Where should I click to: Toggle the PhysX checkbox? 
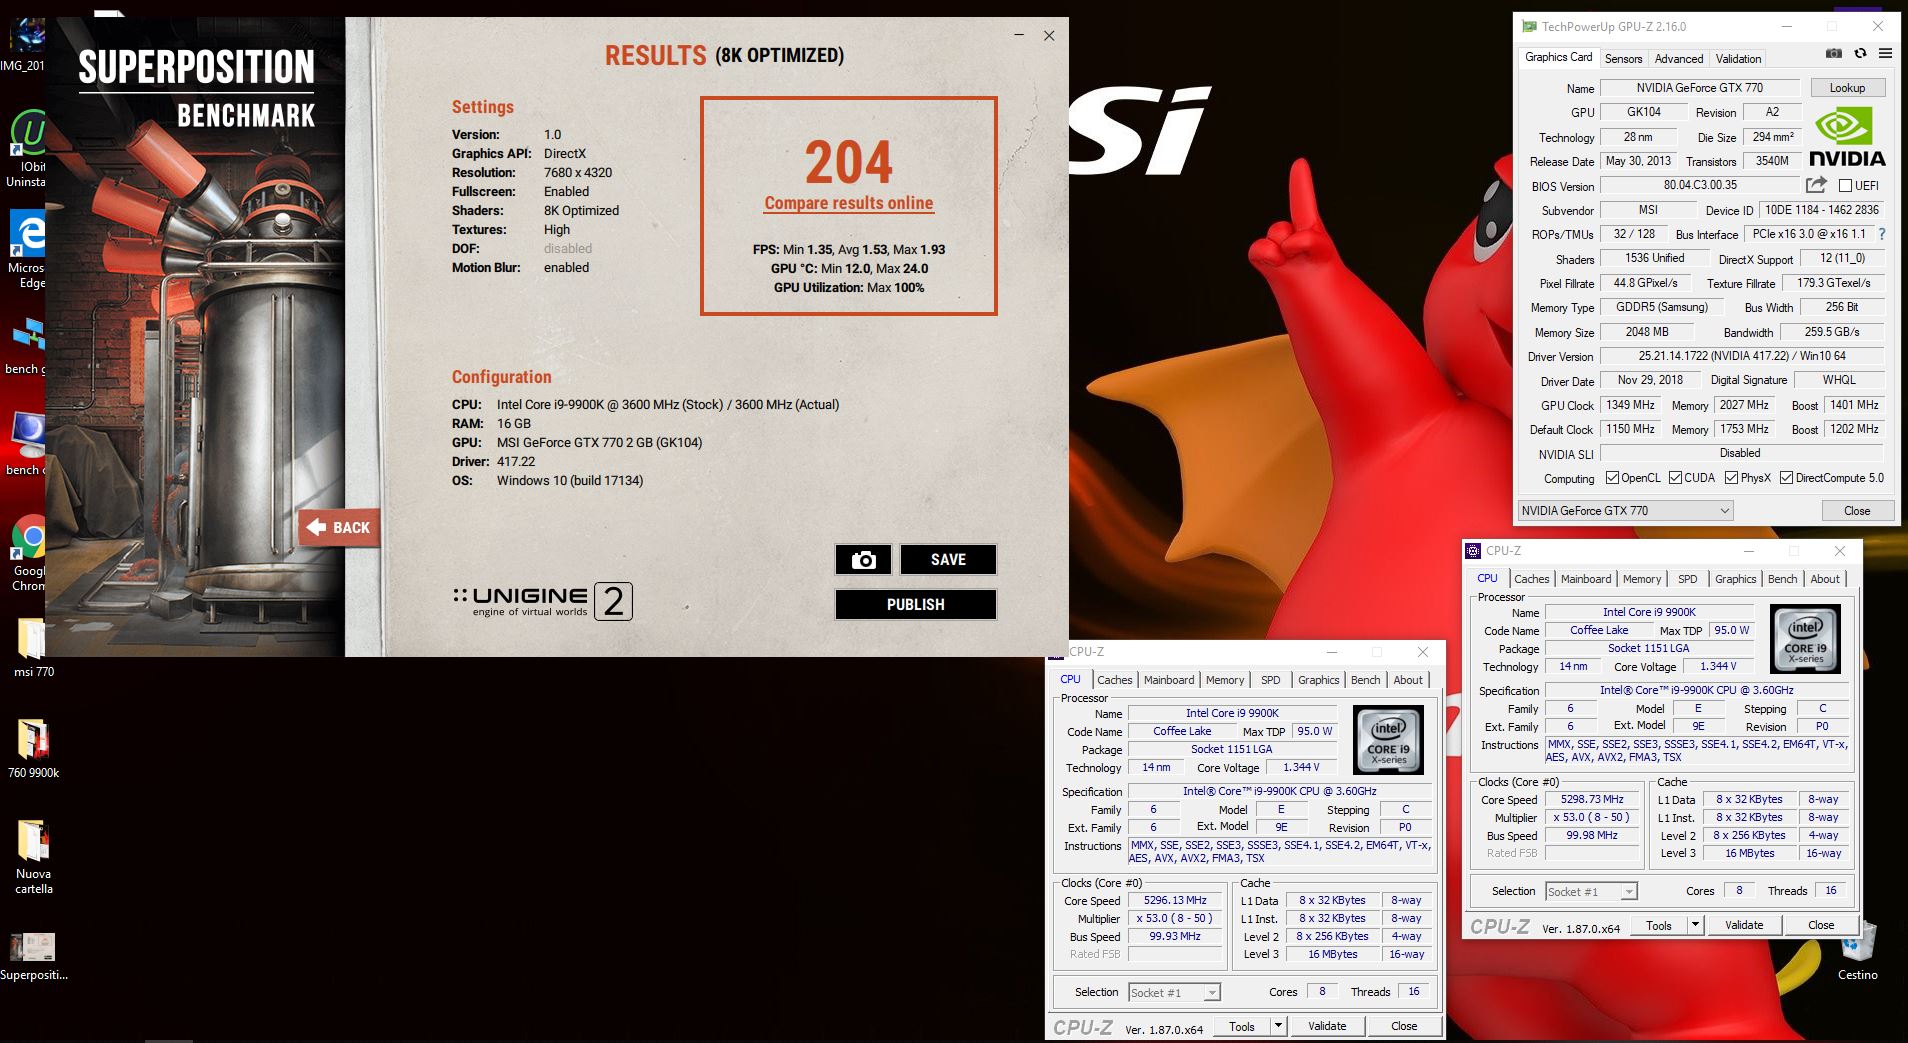[1731, 478]
